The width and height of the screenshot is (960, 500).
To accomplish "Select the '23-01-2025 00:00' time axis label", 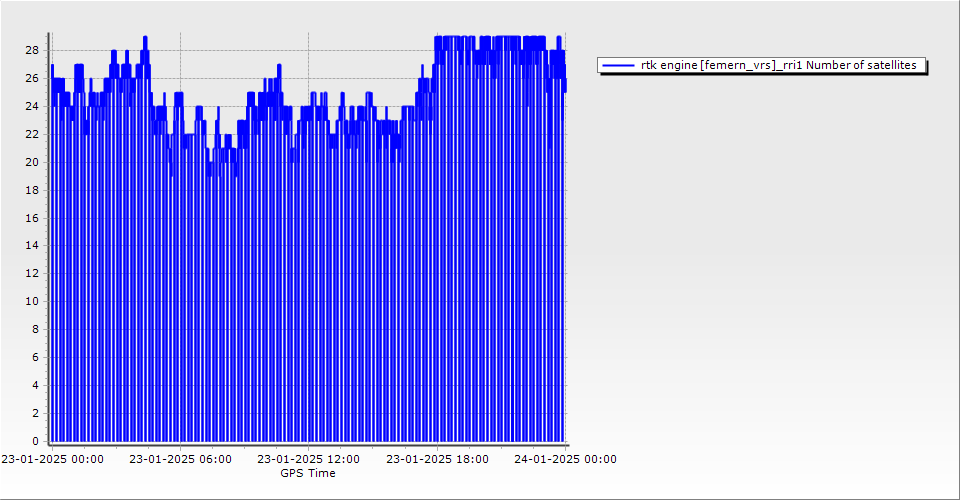I will (x=52, y=459).
